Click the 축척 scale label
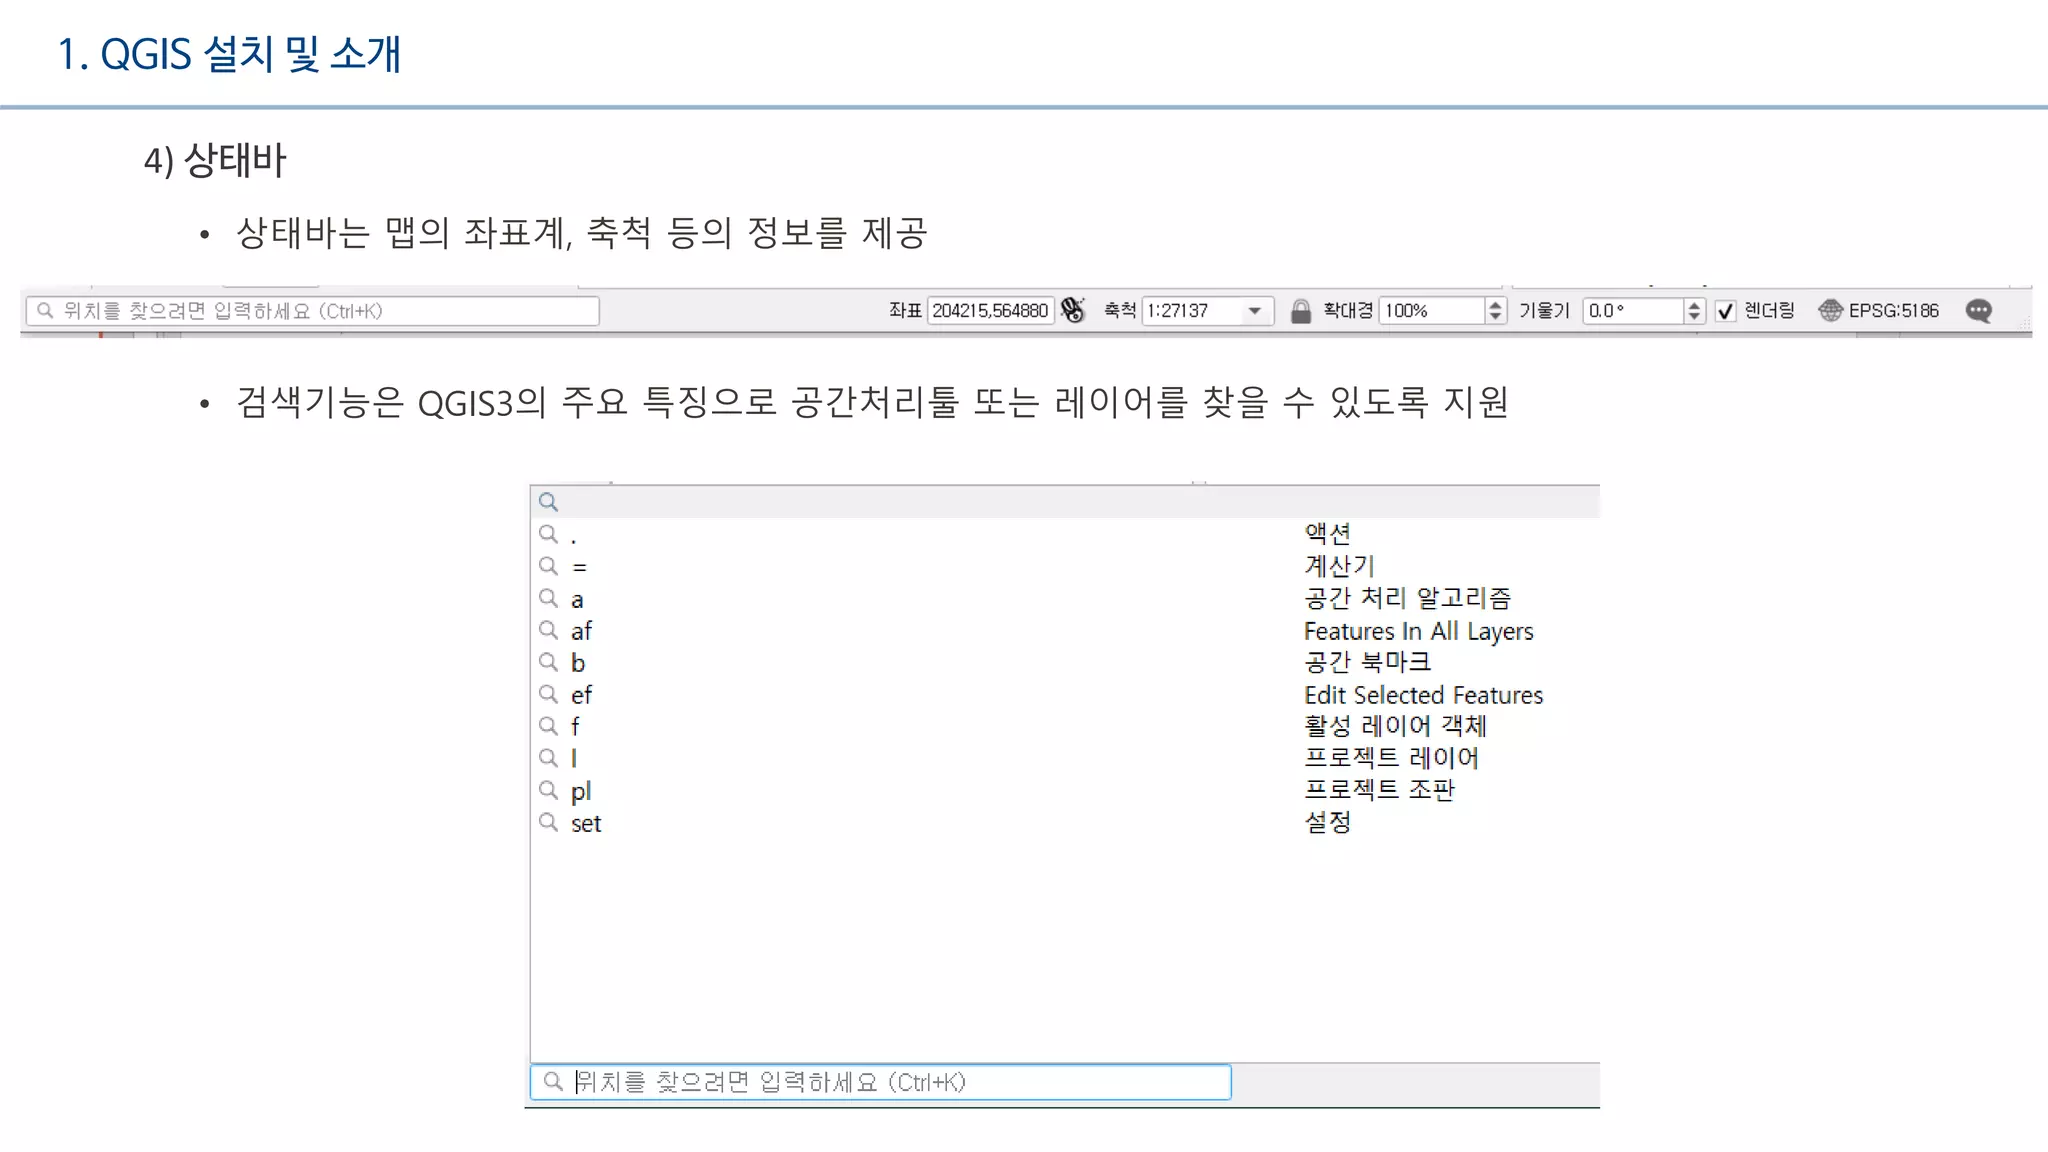Image resolution: width=2048 pixels, height=1152 pixels. (x=1120, y=311)
